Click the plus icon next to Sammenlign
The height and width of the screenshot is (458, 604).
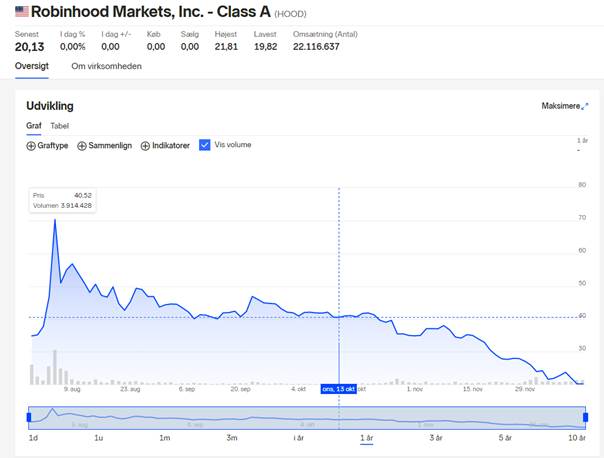[x=82, y=146]
